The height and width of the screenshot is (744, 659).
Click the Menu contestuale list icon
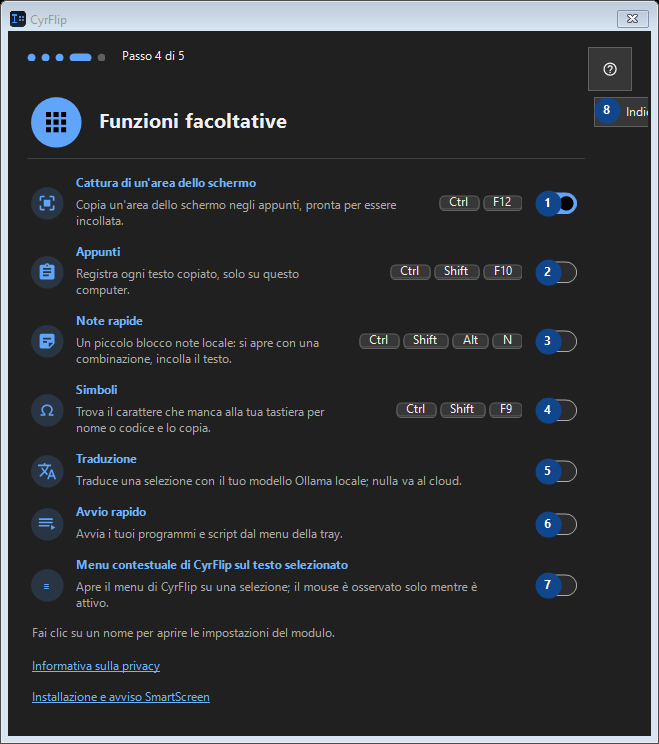47,586
